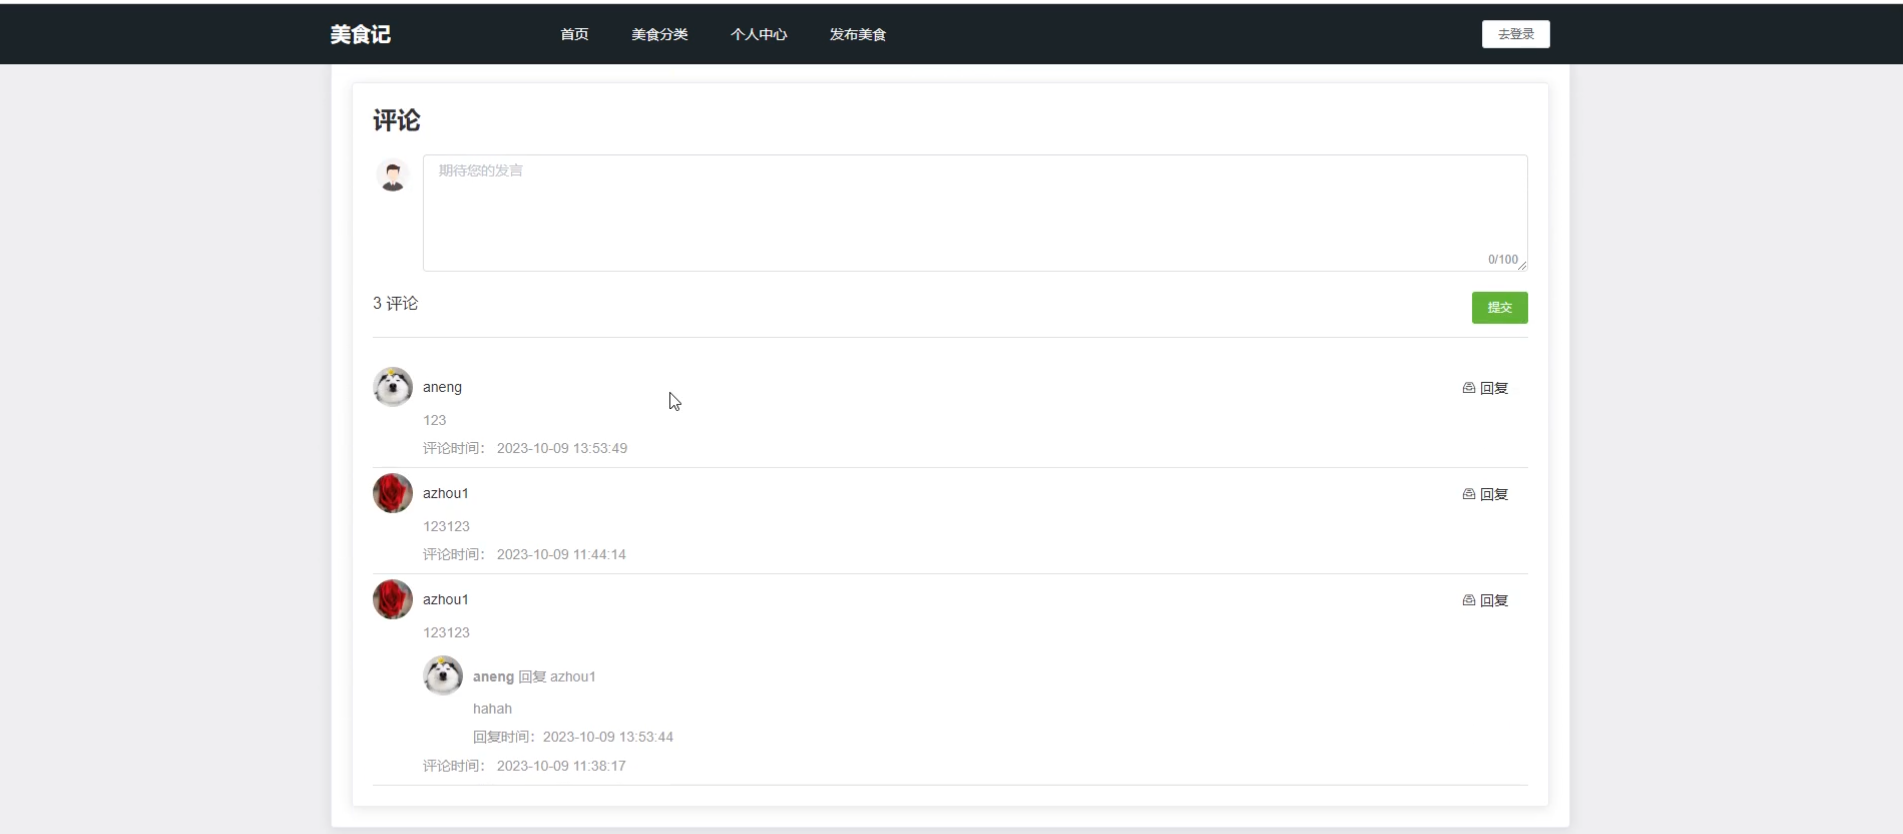Click username azhou1 above the nested reply

coord(445,599)
